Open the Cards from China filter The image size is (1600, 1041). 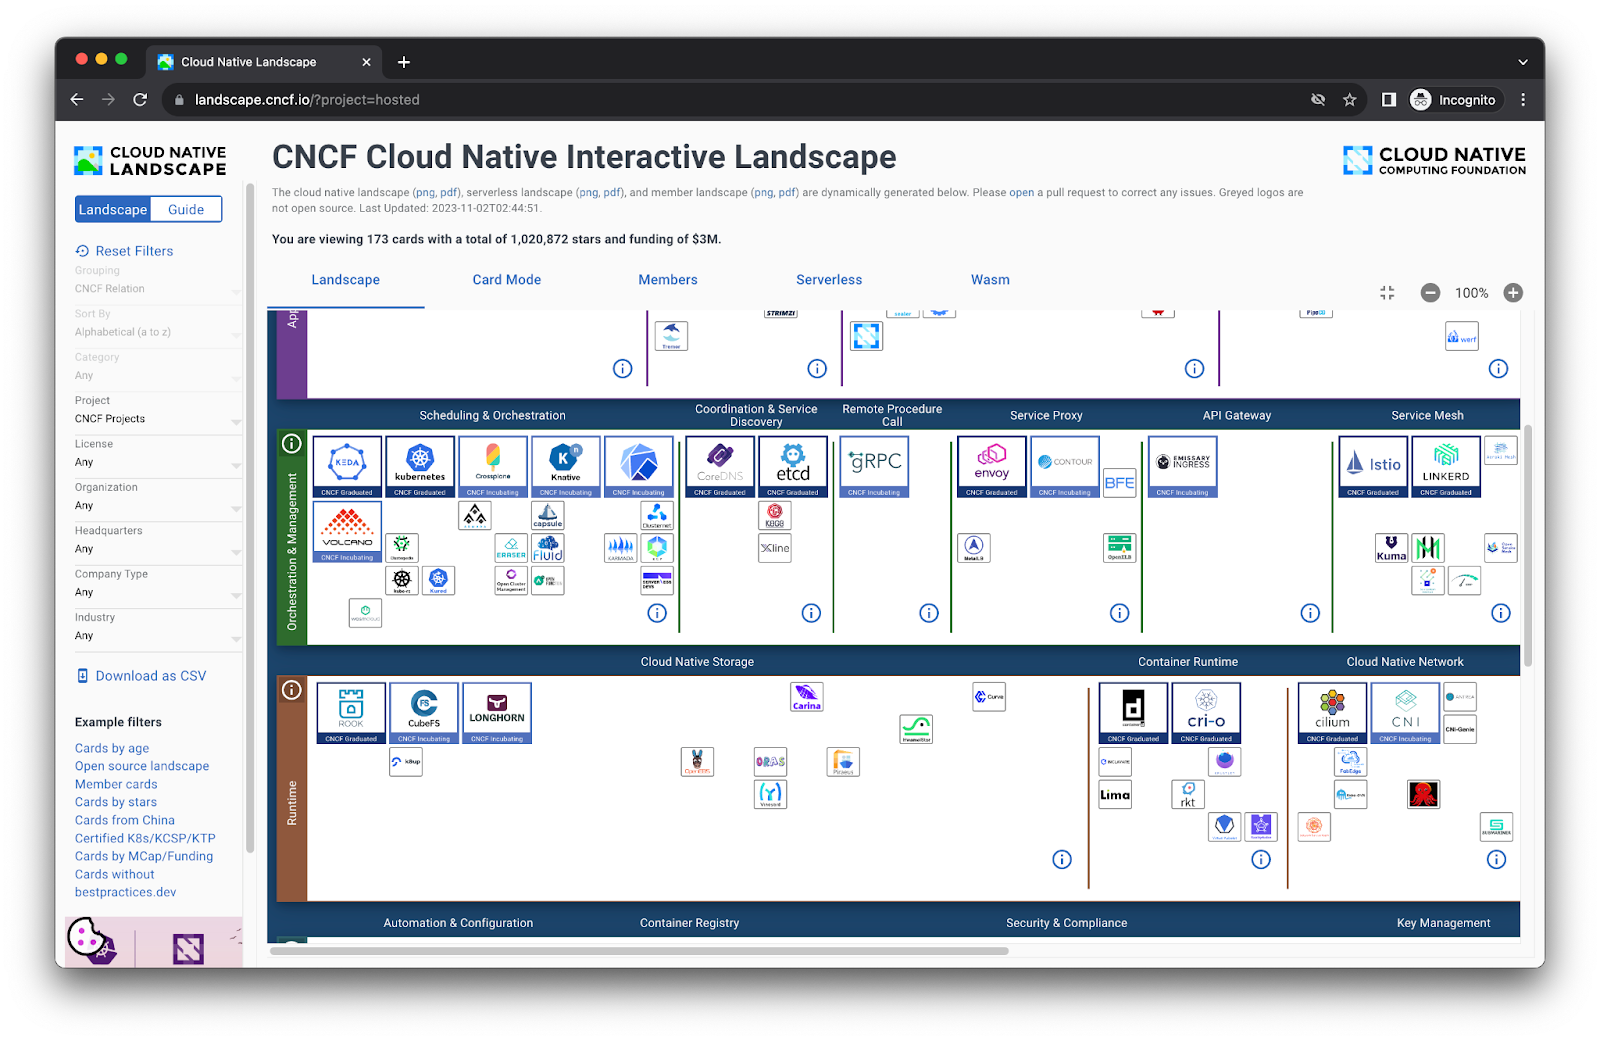tap(125, 820)
